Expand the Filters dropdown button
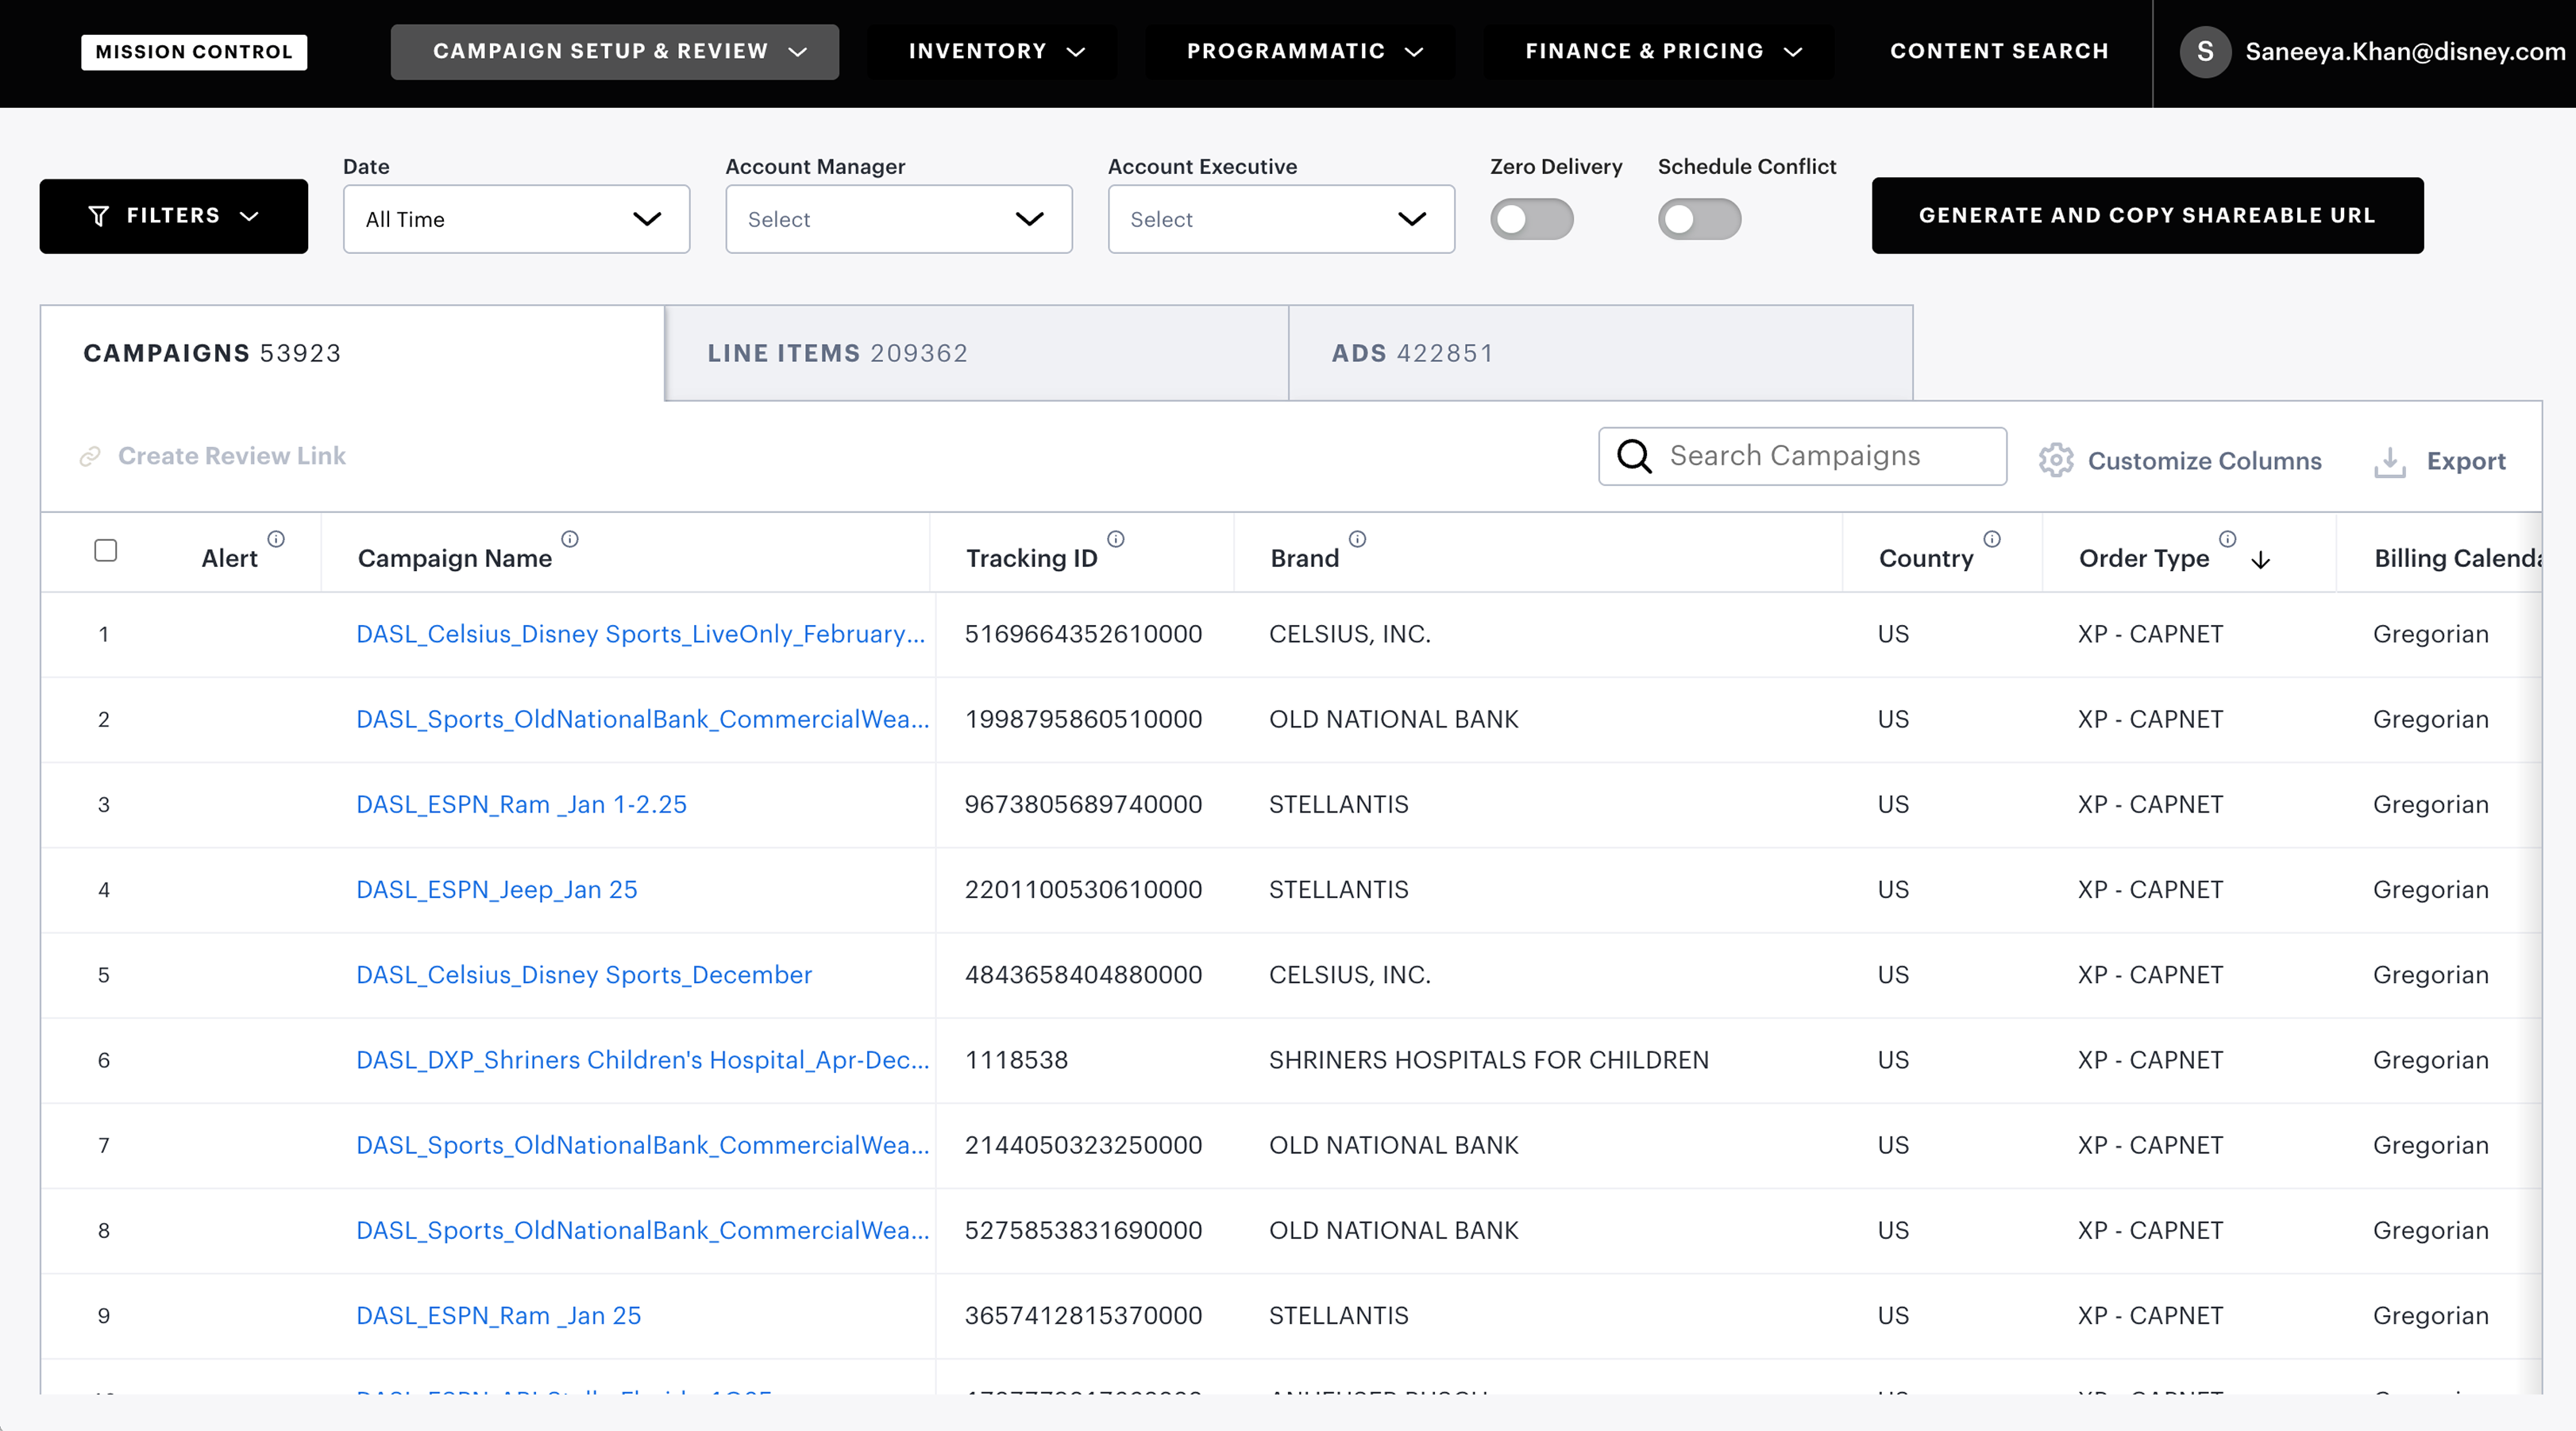This screenshot has width=2576, height=1431. coord(174,216)
